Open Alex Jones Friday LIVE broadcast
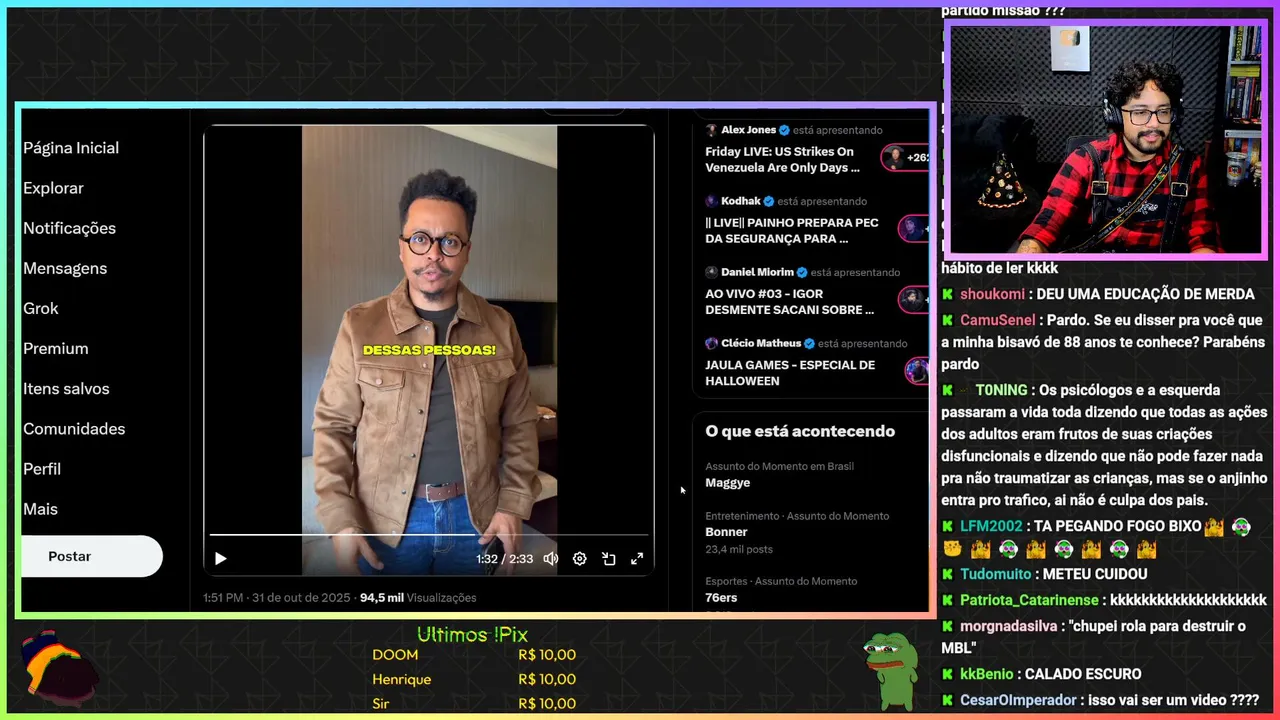This screenshot has width=1280, height=720. click(780, 160)
